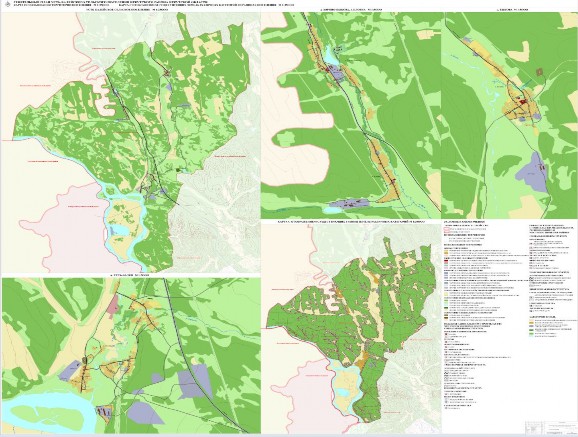
Task: Select the orange-brown zone in the bottom-right overview map
Action: pyautogui.click(x=364, y=358)
